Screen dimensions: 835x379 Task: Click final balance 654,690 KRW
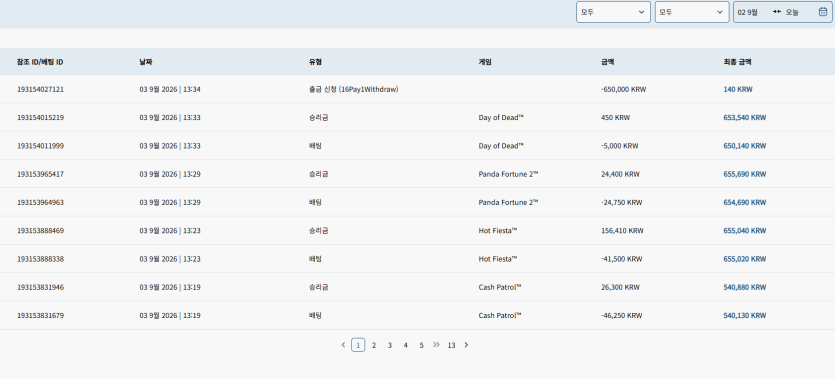click(x=744, y=202)
